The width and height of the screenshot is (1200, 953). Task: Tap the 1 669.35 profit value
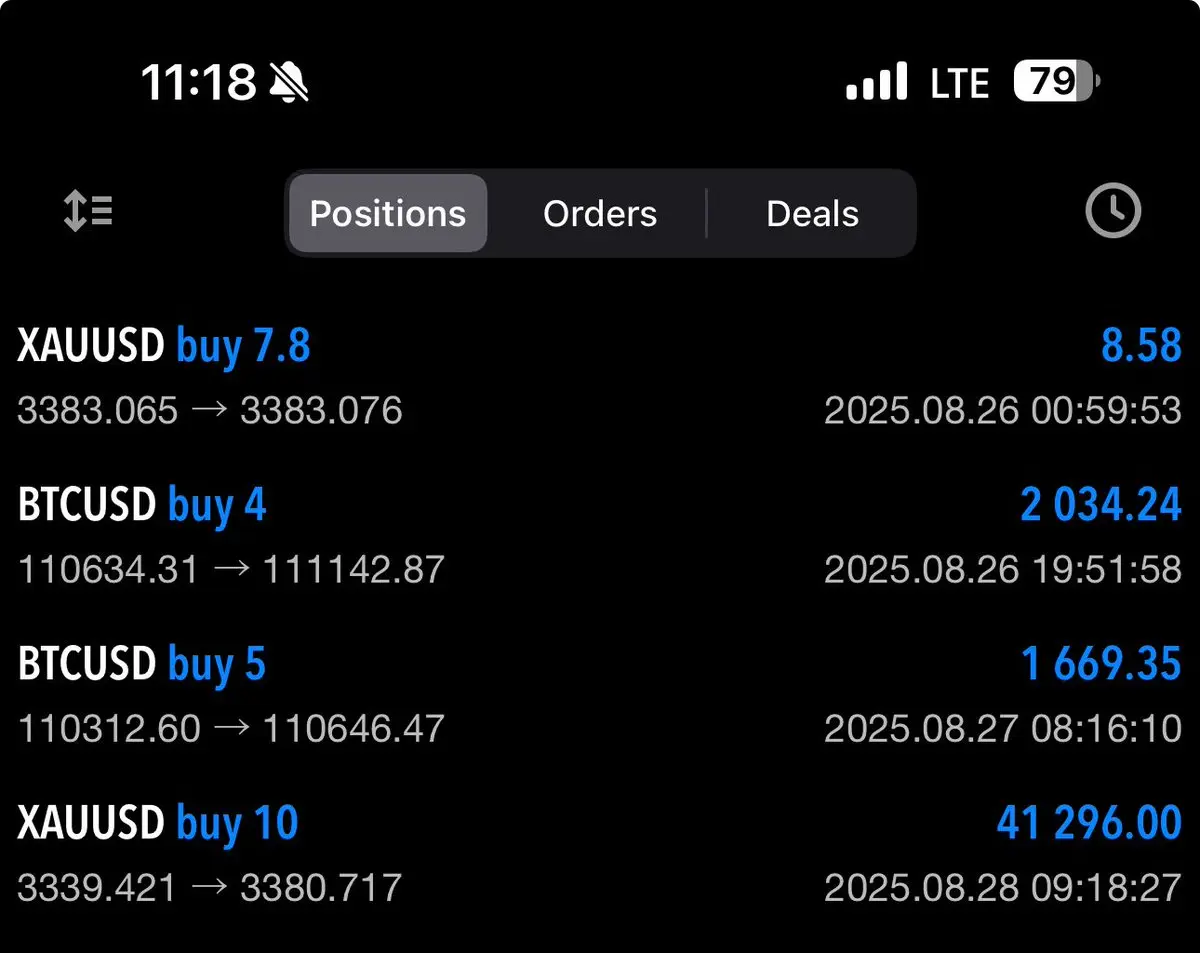click(1101, 664)
